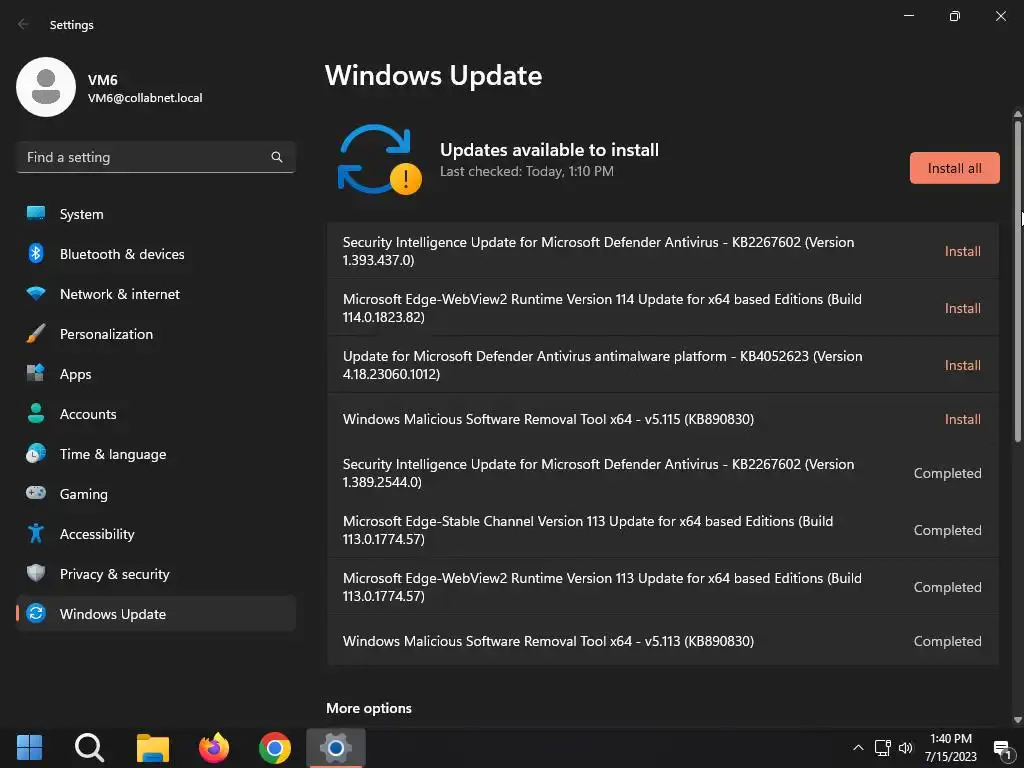This screenshot has width=1024, height=768.
Task: Select Accounts in the sidebar
Action: pyautogui.click(x=155, y=414)
